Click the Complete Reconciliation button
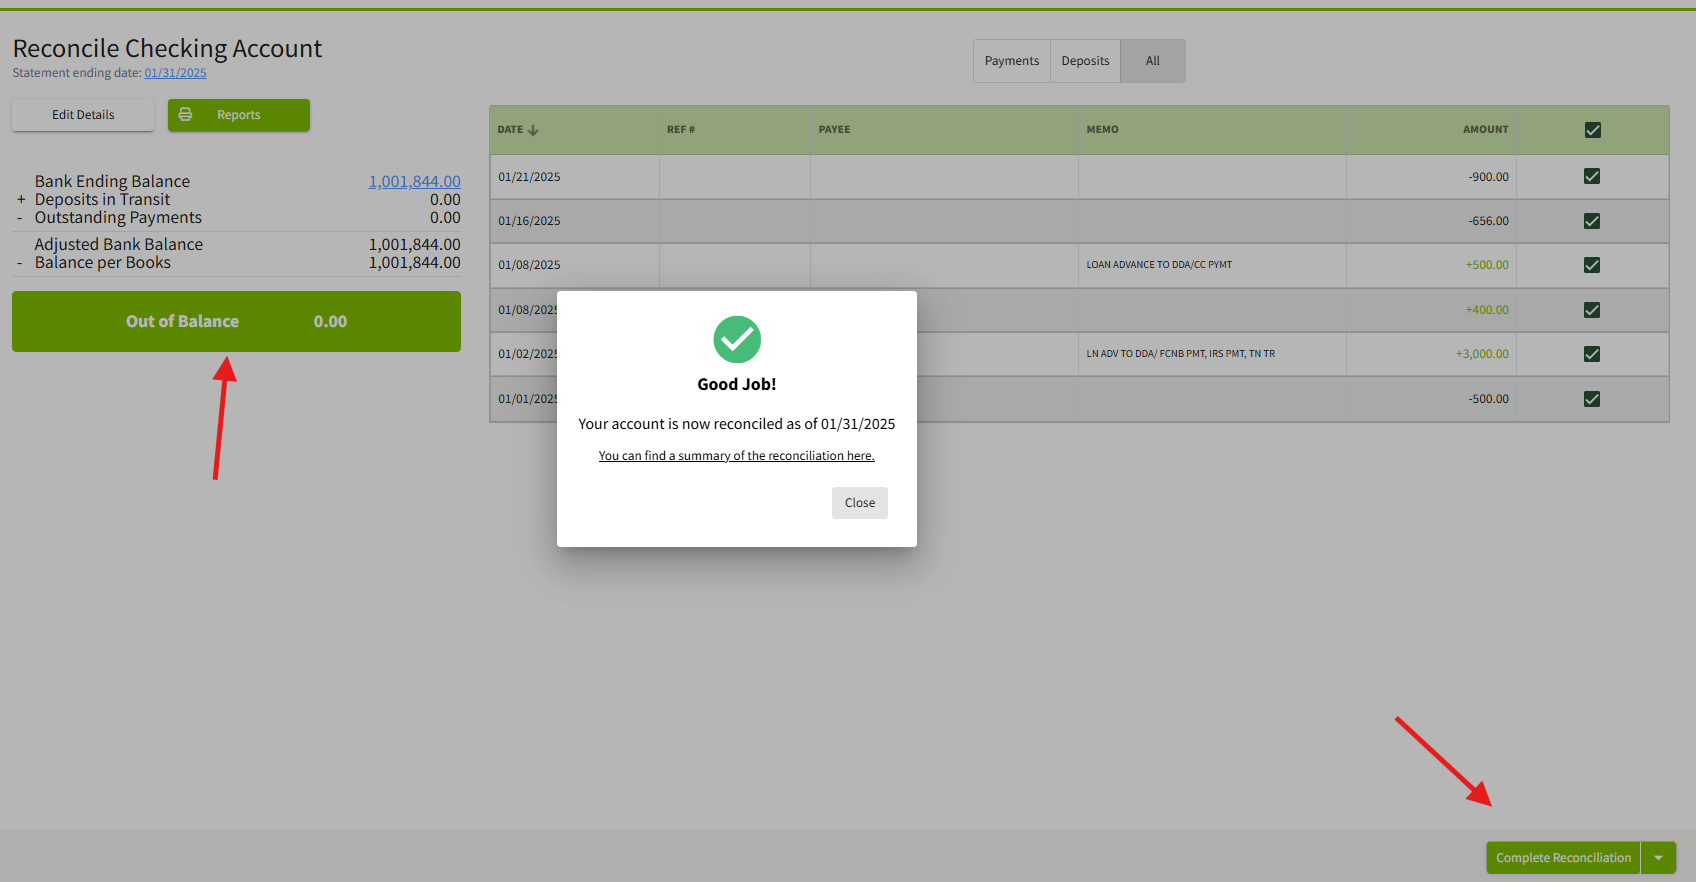Image resolution: width=1696 pixels, height=882 pixels. [1562, 858]
